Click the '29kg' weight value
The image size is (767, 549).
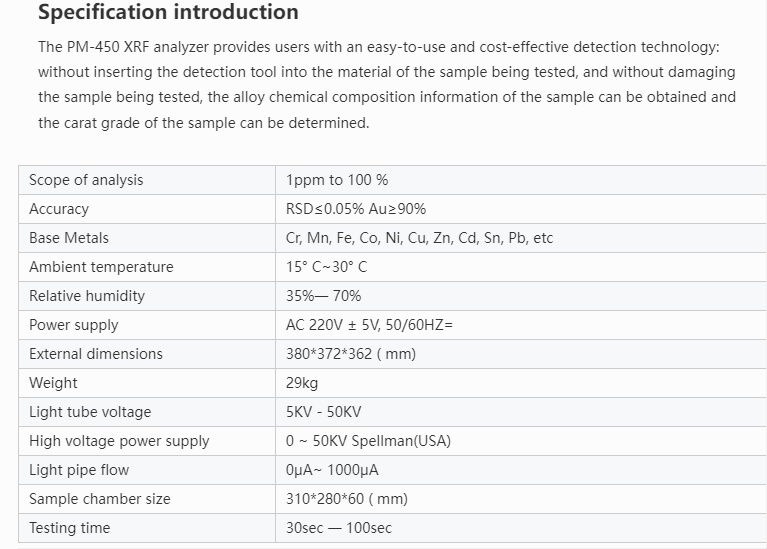click(x=302, y=383)
